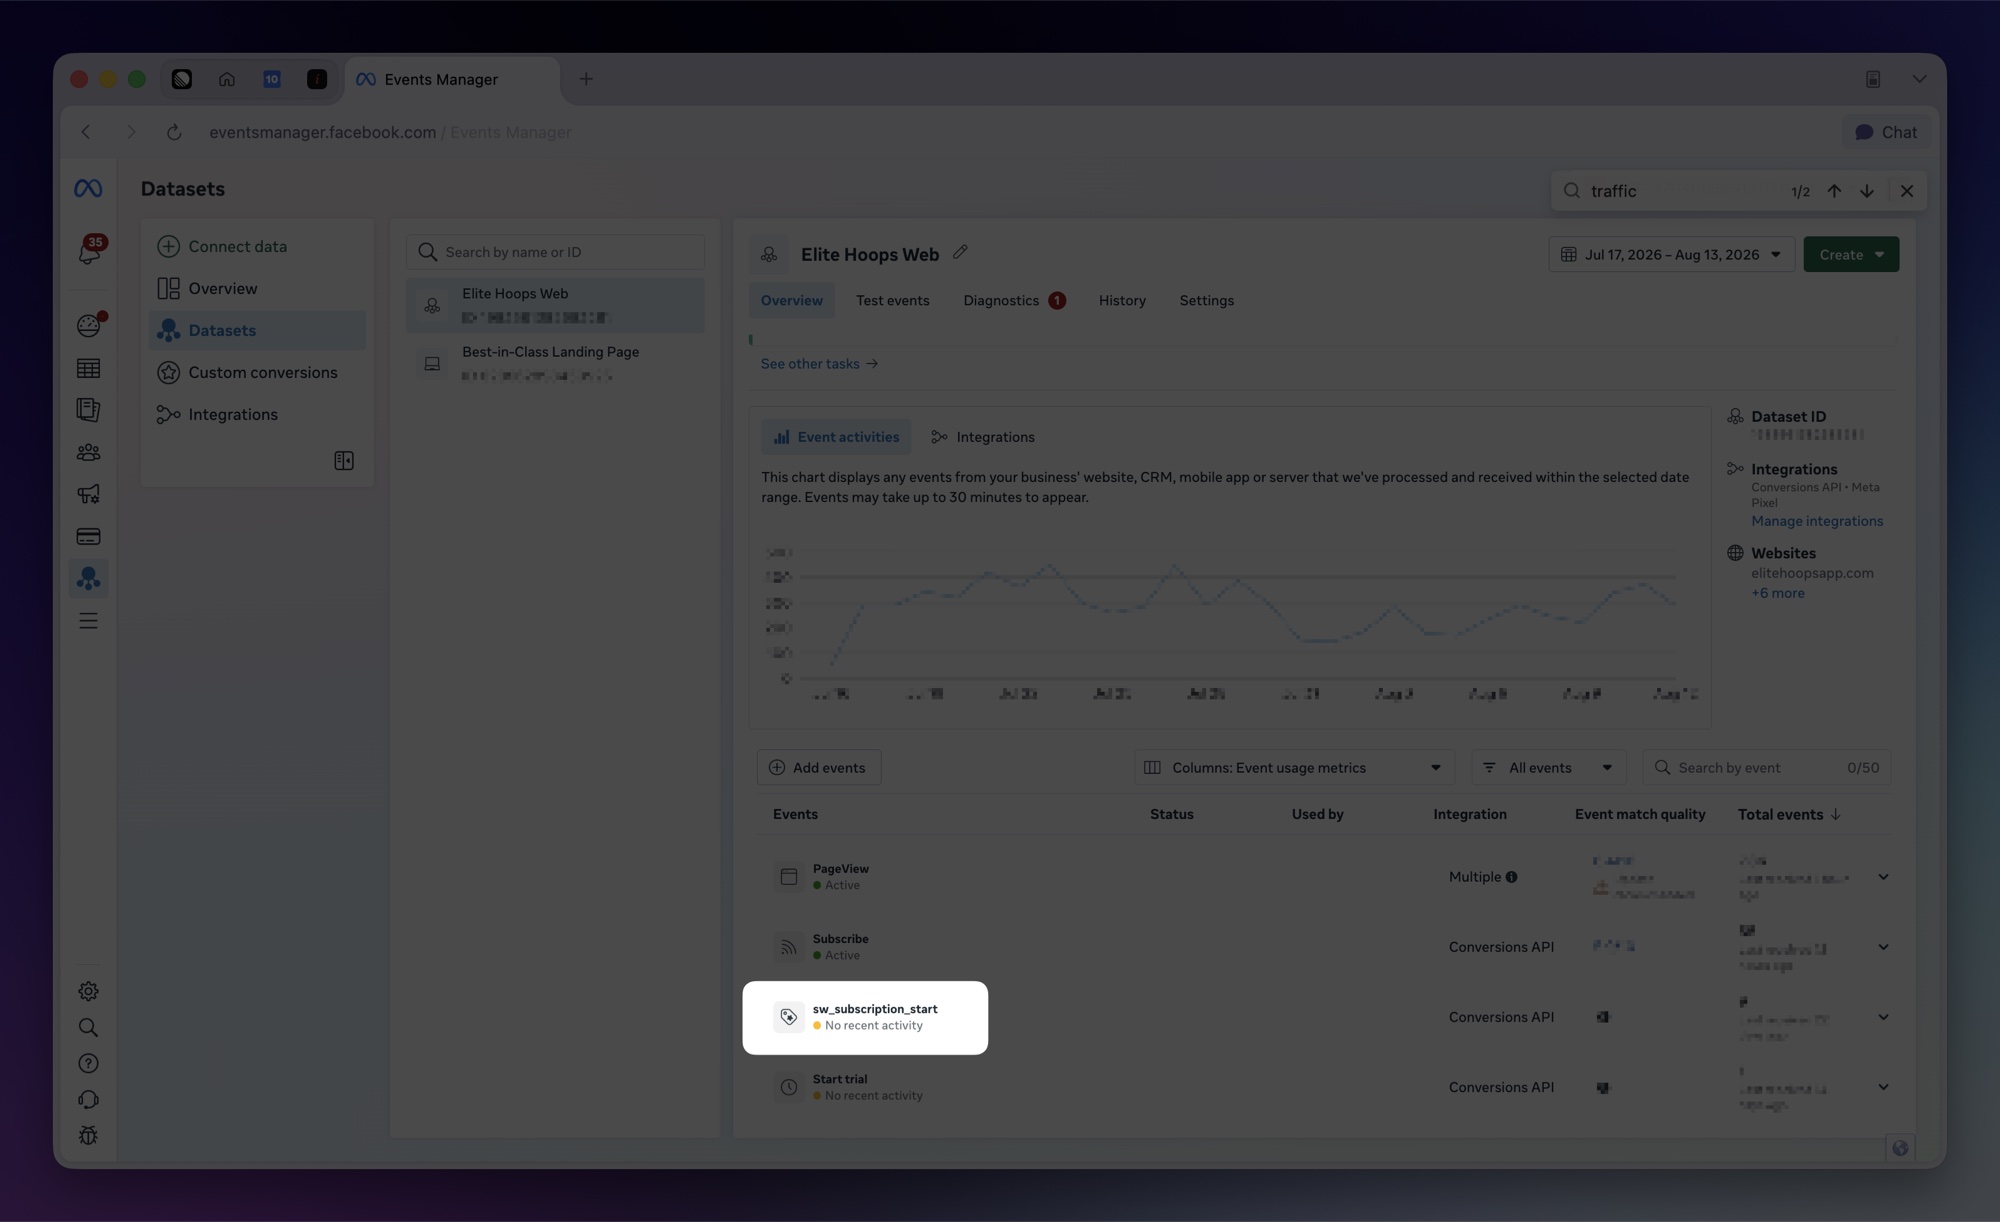Go back in browser history

click(86, 132)
